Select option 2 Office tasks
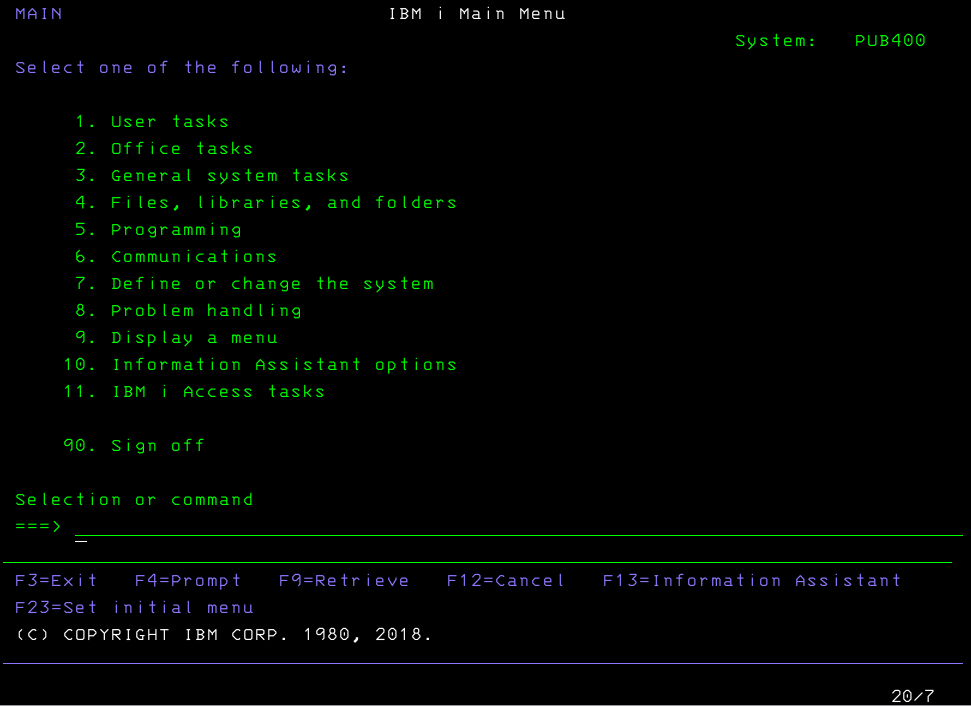This screenshot has height=707, width=971. pyautogui.click(x=164, y=149)
